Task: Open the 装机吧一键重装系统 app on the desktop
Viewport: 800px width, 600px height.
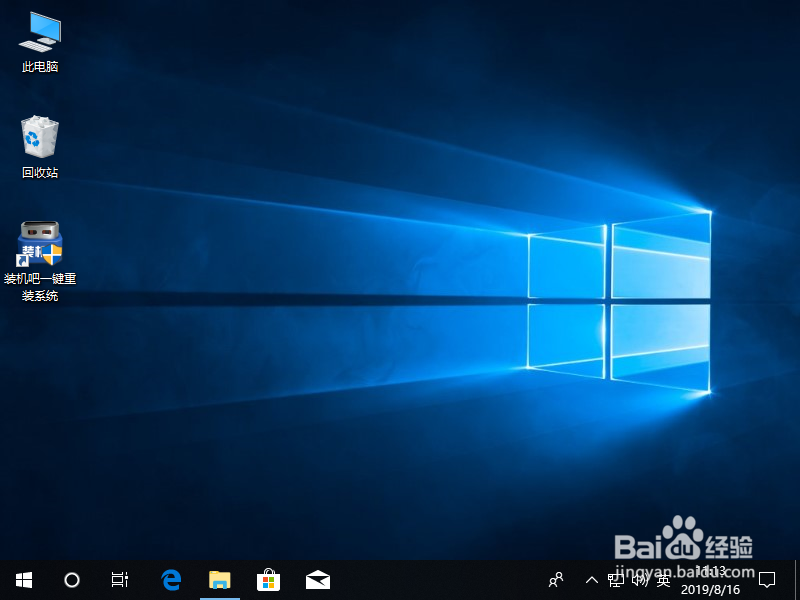Action: tap(39, 243)
